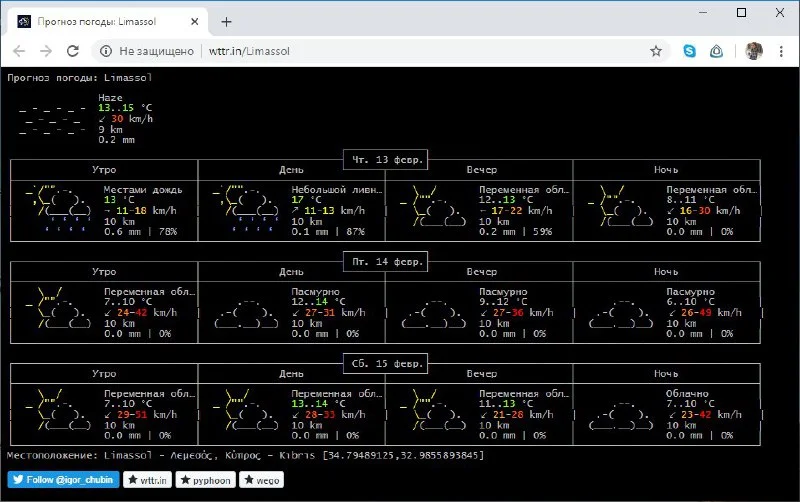
Task: View site info for 'Не защищено'
Action: (x=147, y=51)
